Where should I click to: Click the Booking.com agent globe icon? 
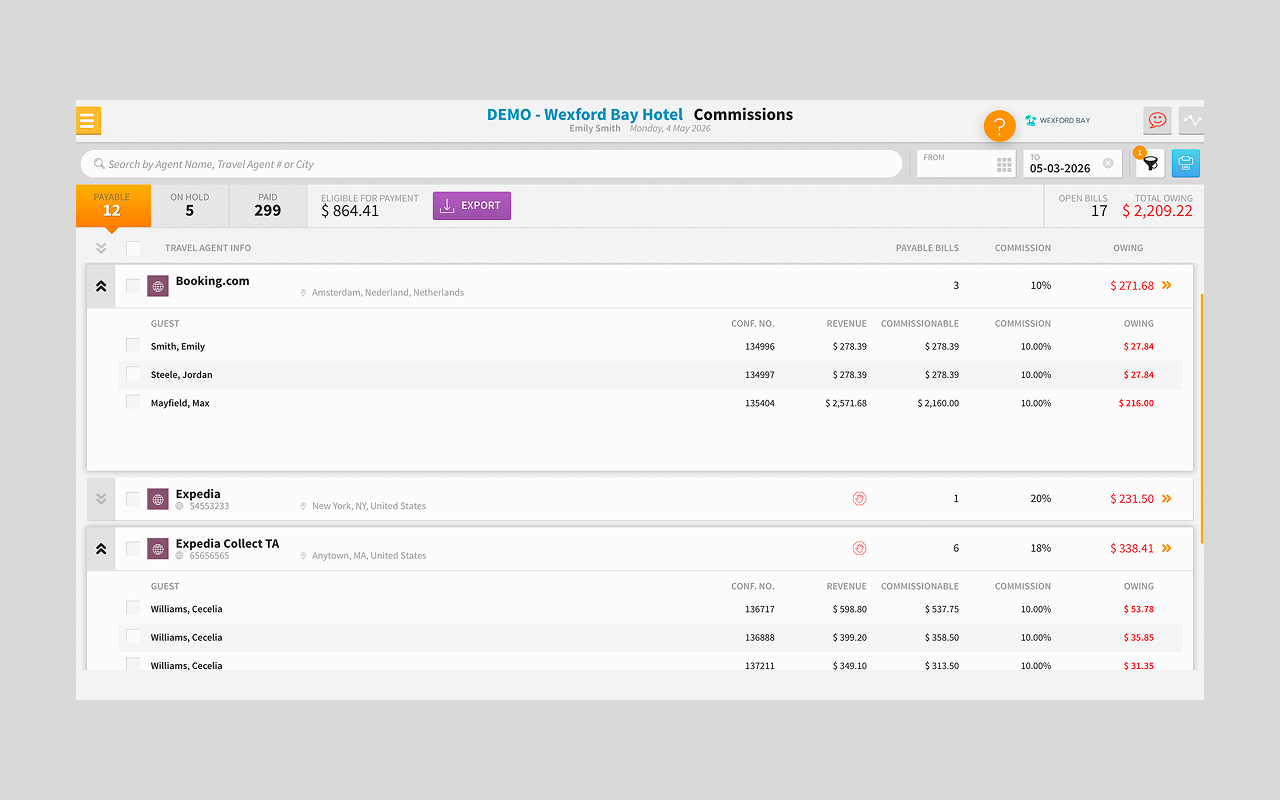pos(158,286)
